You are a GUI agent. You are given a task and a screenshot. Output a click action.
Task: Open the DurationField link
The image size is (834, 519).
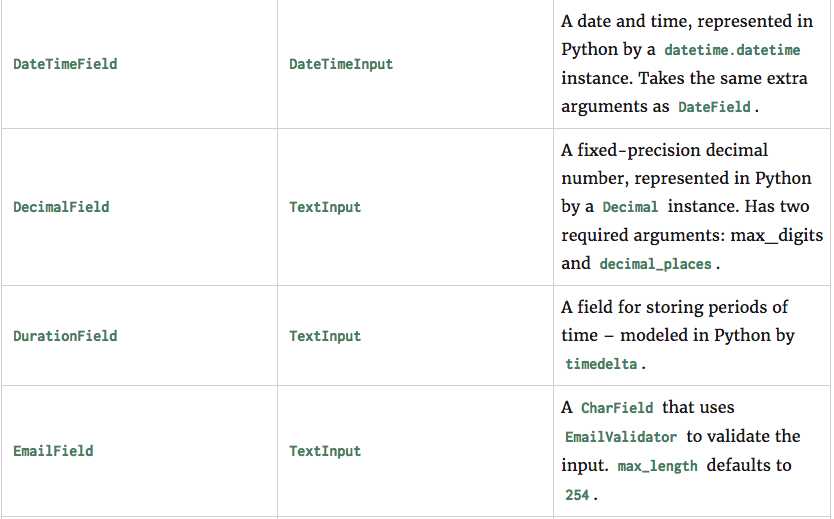tap(65, 336)
